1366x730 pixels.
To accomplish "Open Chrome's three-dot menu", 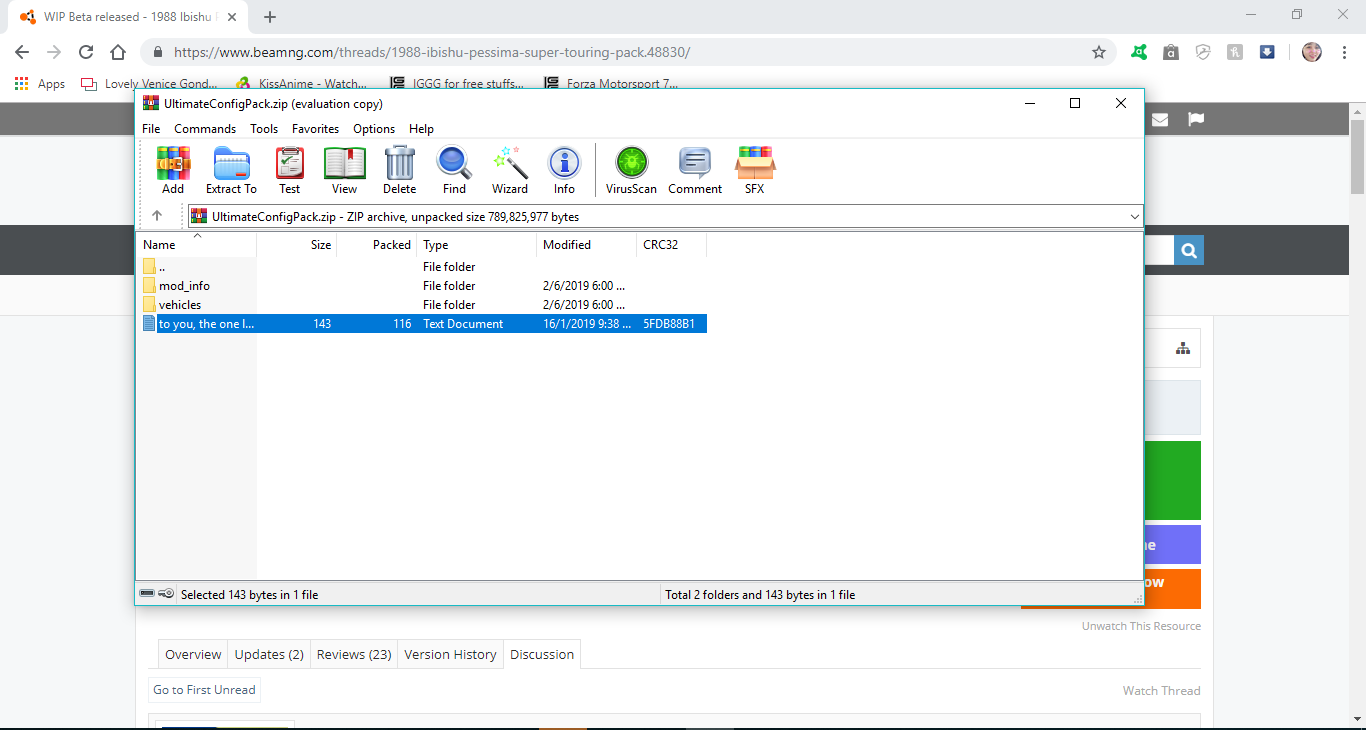I will point(1344,52).
